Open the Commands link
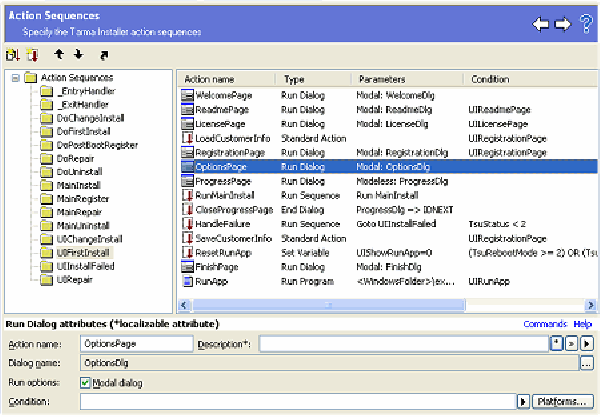The image size is (600, 417). tap(544, 325)
